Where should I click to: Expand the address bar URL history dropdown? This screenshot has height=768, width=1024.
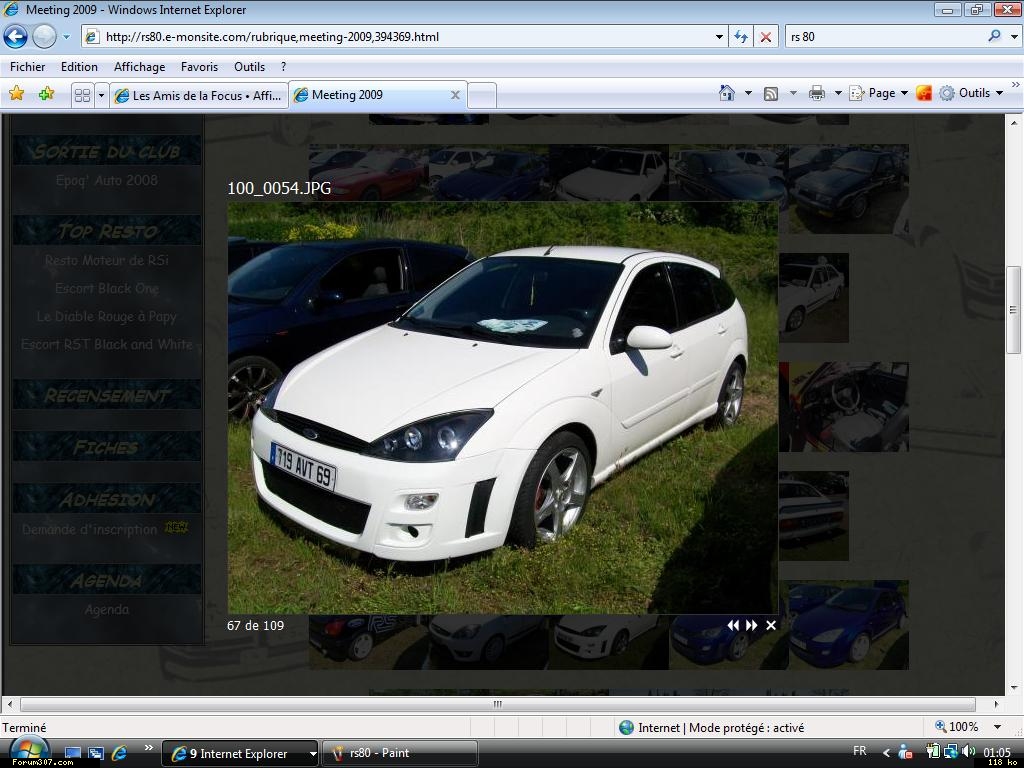pyautogui.click(x=719, y=37)
